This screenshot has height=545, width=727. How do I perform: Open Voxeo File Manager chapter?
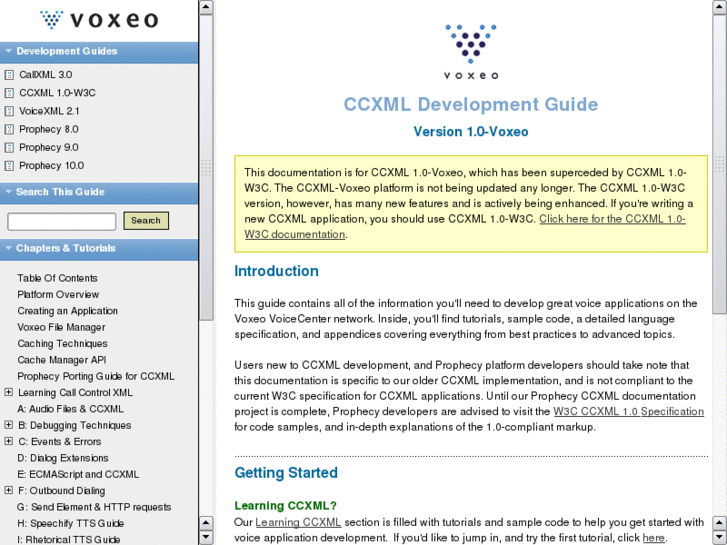(x=61, y=327)
